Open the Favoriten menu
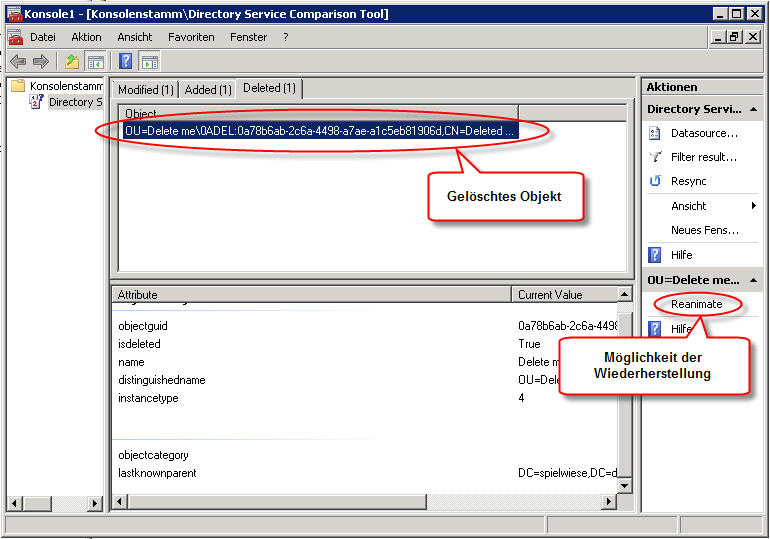This screenshot has width=770, height=539. 191,37
